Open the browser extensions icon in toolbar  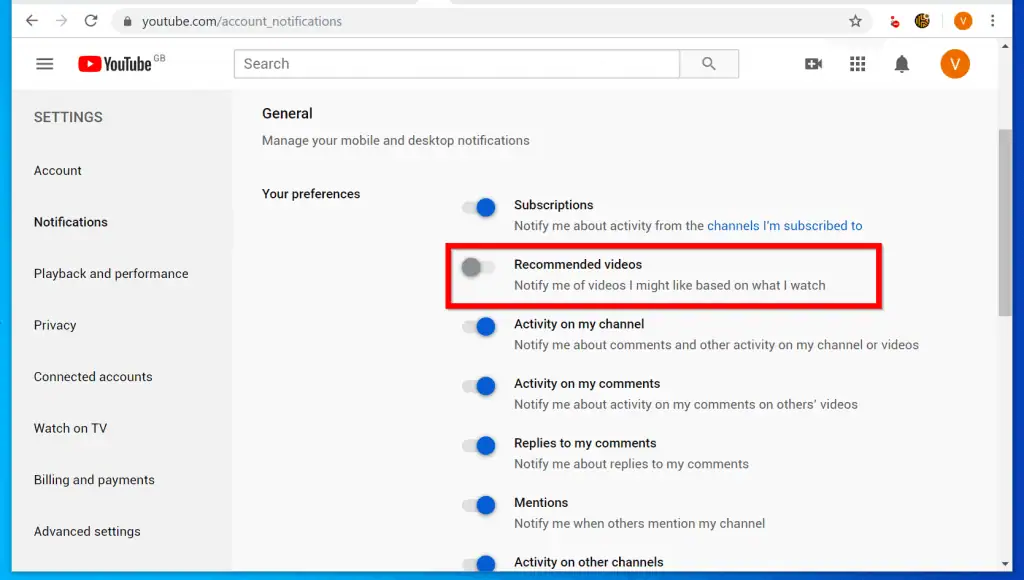921,20
